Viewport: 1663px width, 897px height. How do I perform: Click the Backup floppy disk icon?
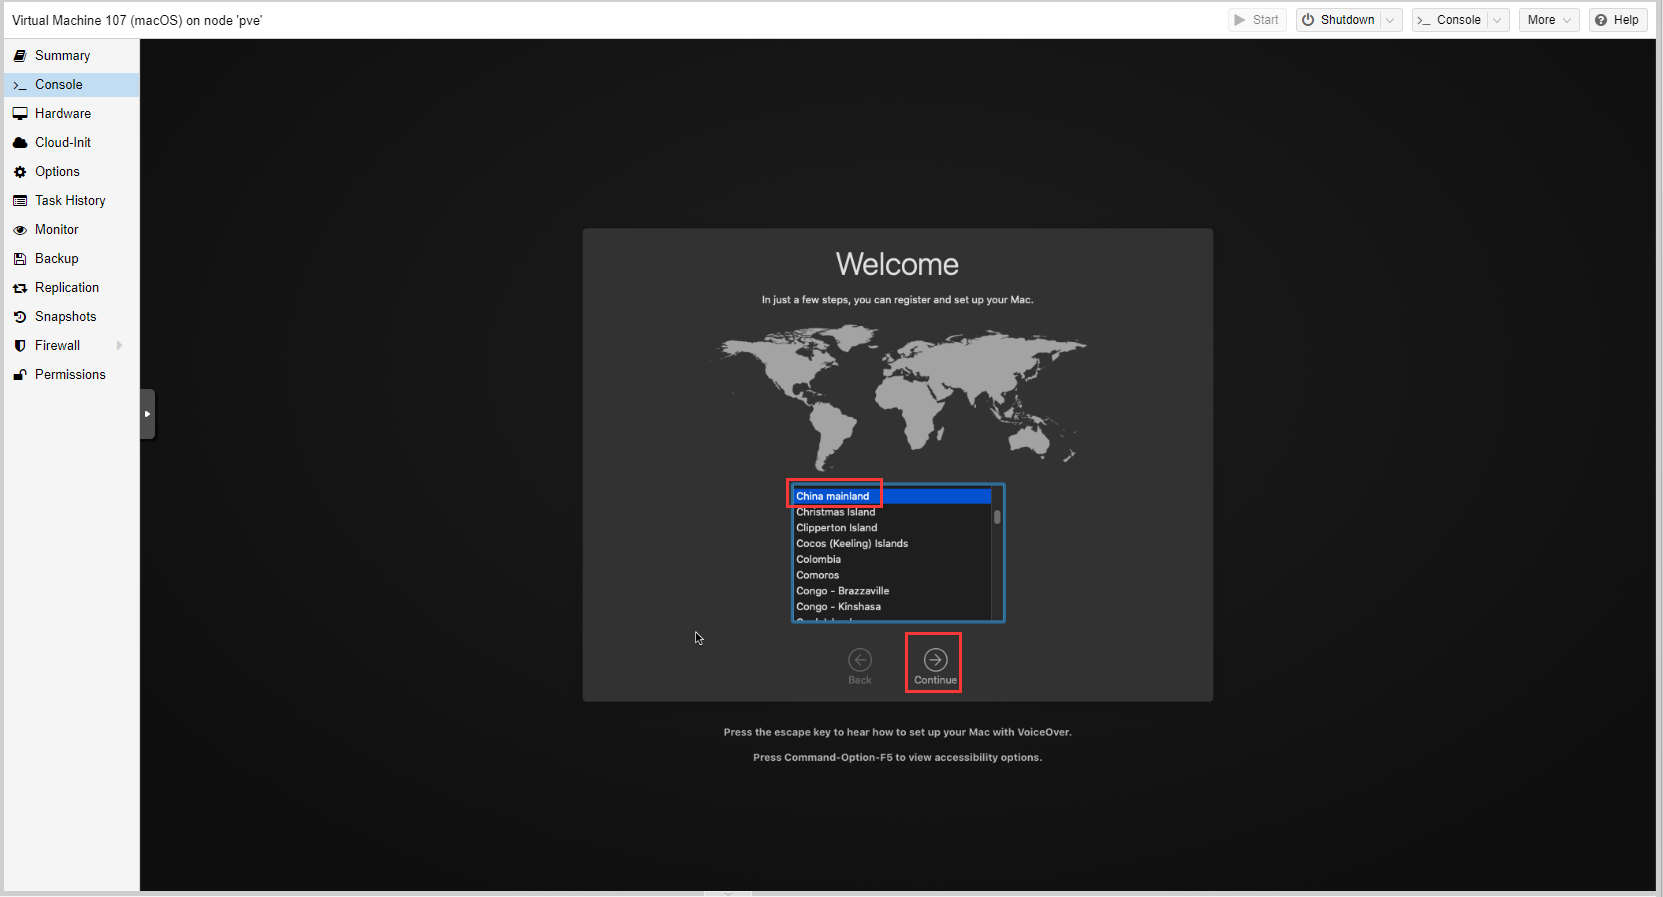pos(20,259)
